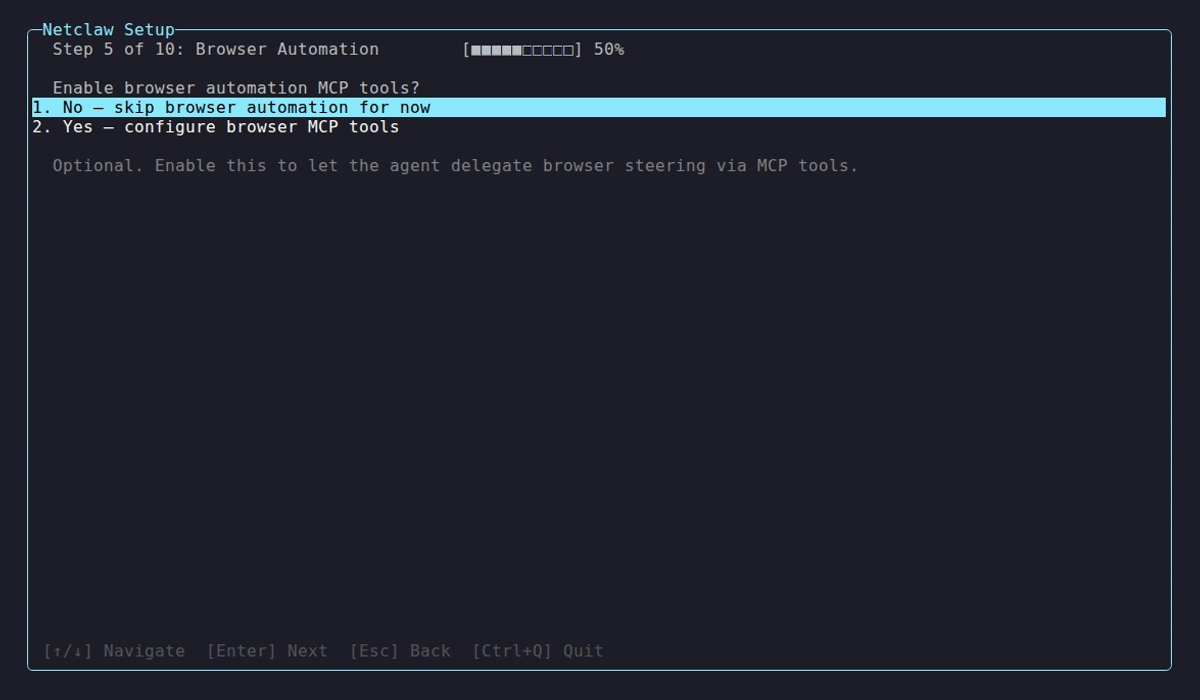Click the '[Ctrl+Q] Quit' hint
Screen dimensions: 1200x700
coord(538,651)
